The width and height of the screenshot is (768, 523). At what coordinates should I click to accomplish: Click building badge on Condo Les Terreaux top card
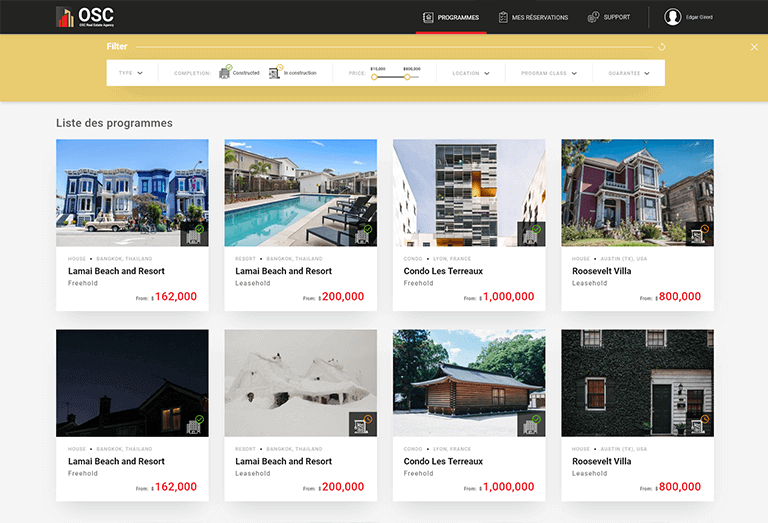(x=531, y=234)
